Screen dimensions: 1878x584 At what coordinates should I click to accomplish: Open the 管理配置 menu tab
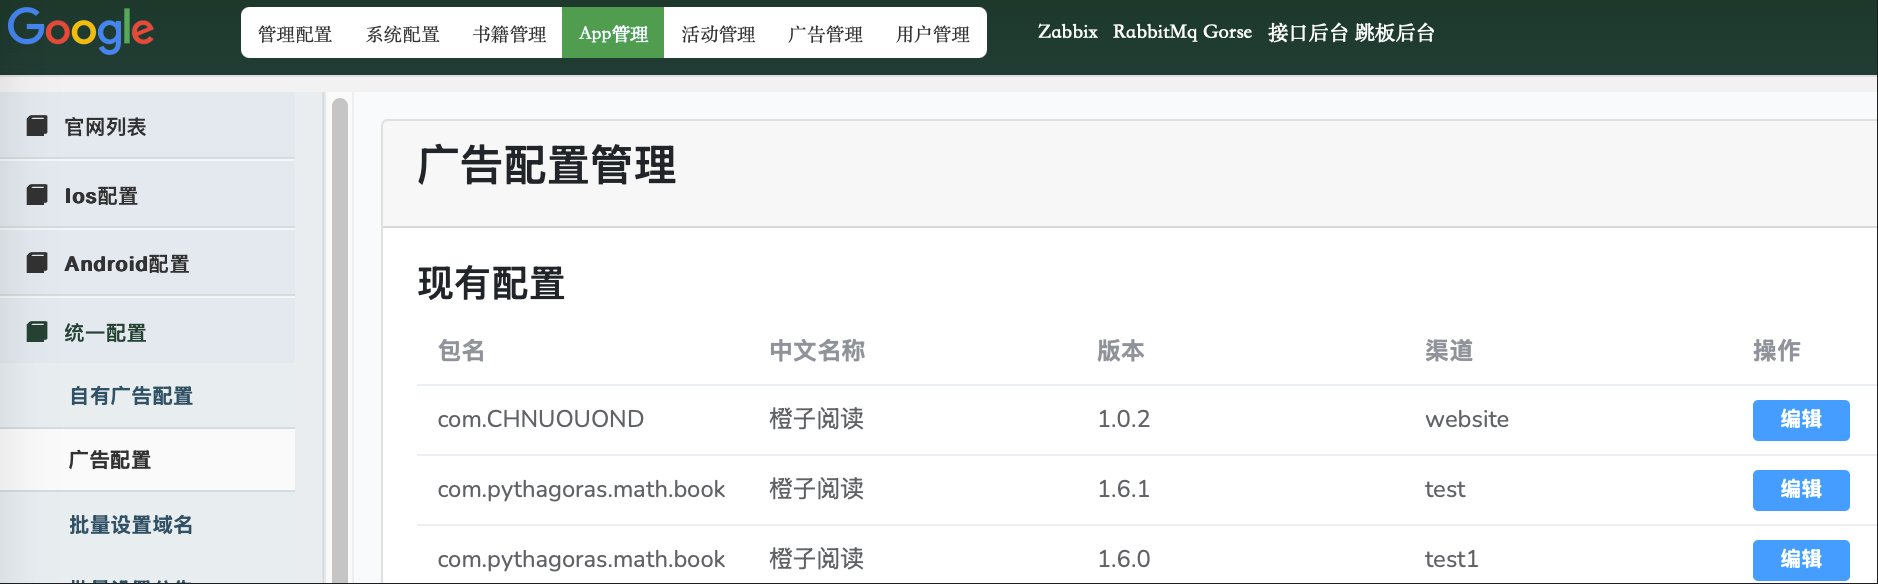pos(295,34)
